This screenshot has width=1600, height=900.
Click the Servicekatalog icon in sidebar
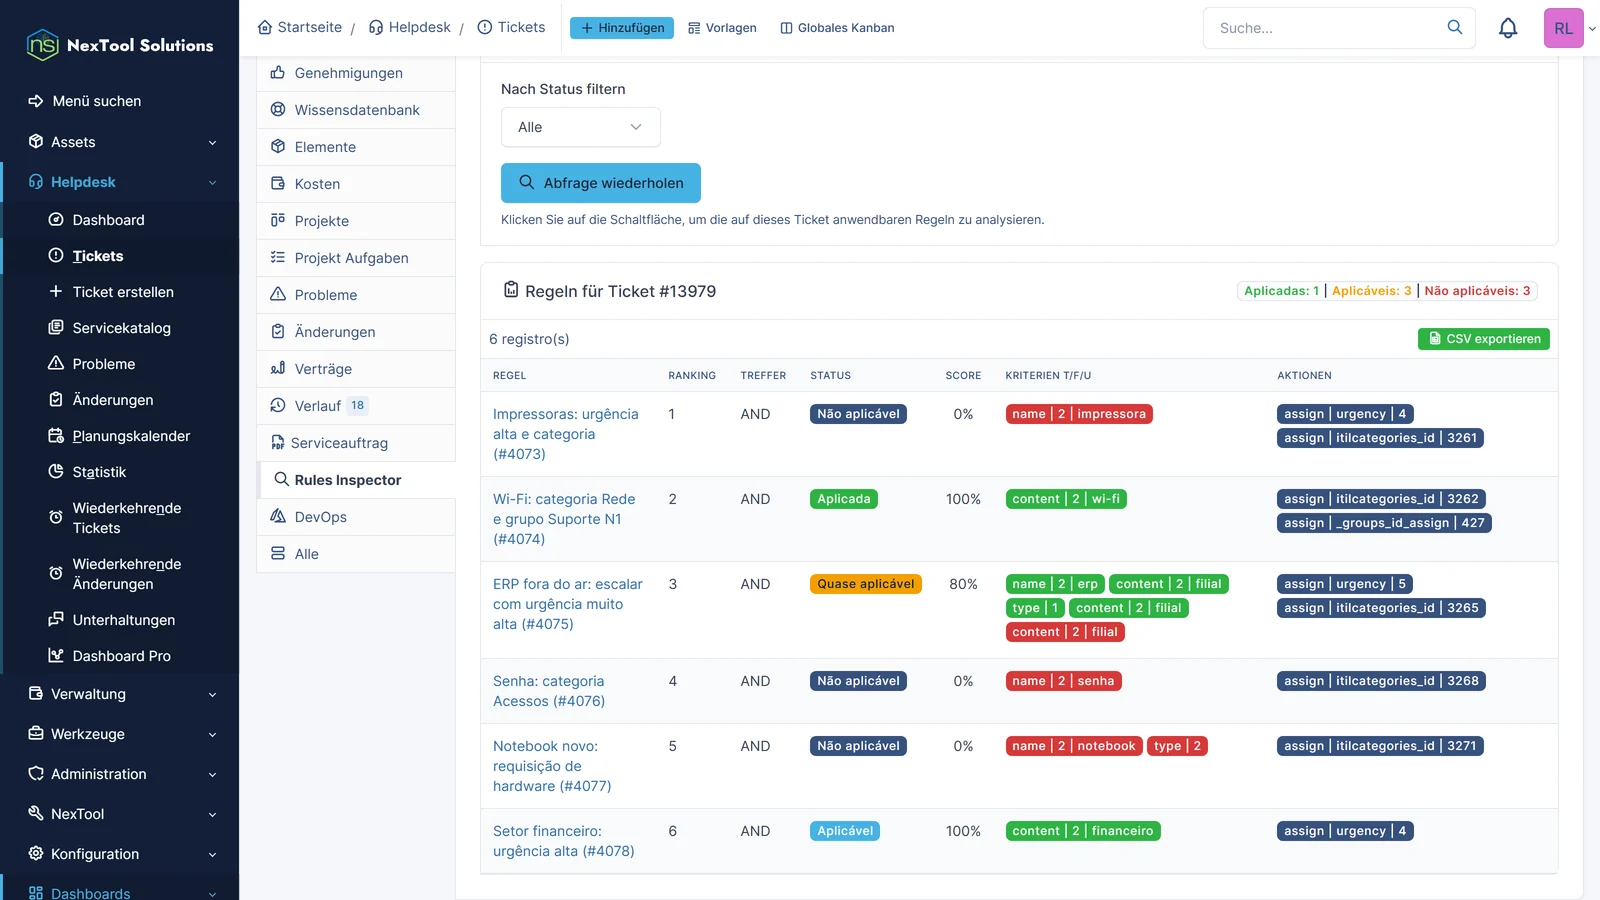tap(56, 327)
